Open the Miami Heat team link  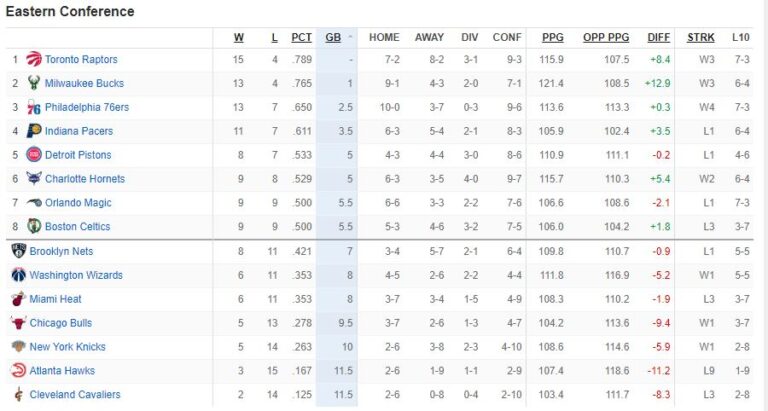pos(55,299)
